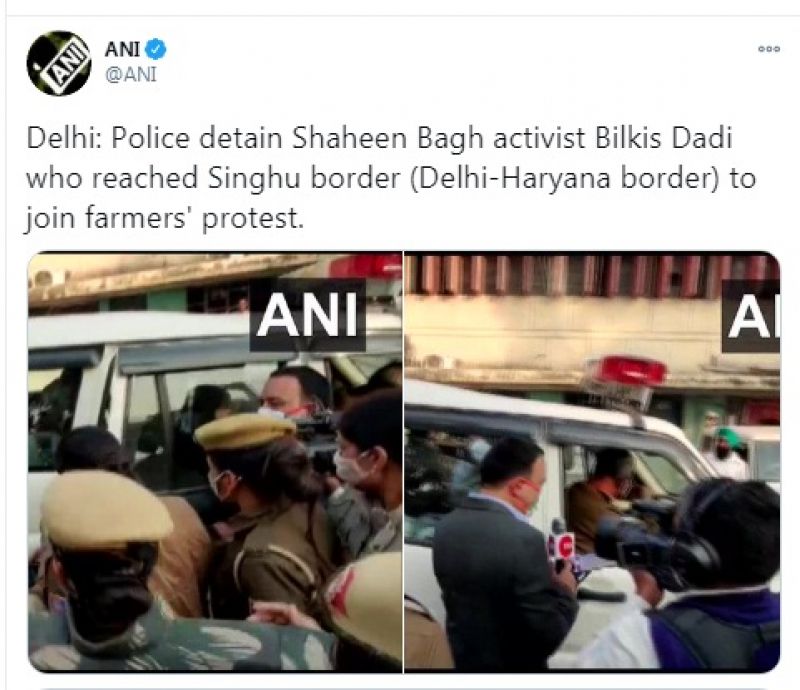
Task: Click "farmers' protest." at the tweet end
Action: (194, 218)
